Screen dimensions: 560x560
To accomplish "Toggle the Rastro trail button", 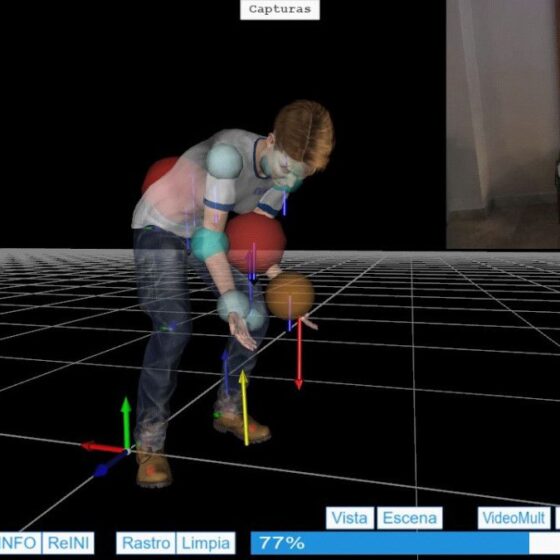I will (x=146, y=543).
